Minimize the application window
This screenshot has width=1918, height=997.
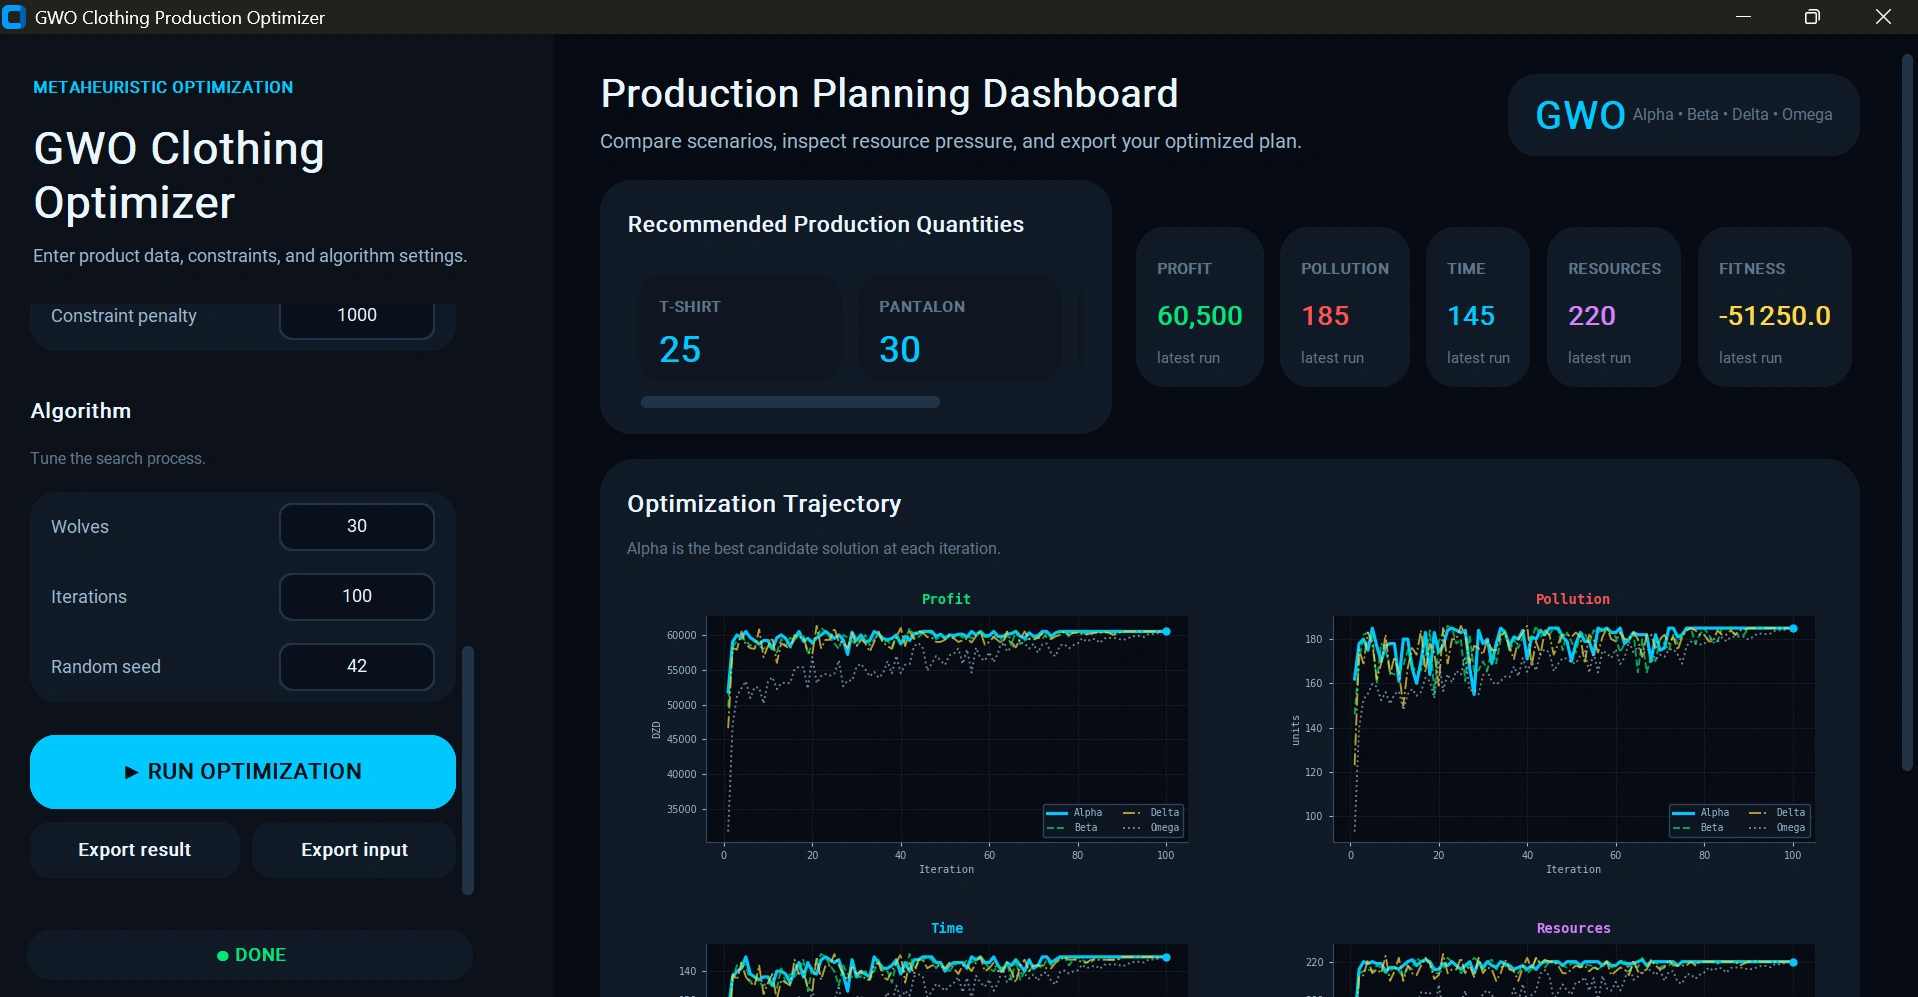pos(1743,17)
